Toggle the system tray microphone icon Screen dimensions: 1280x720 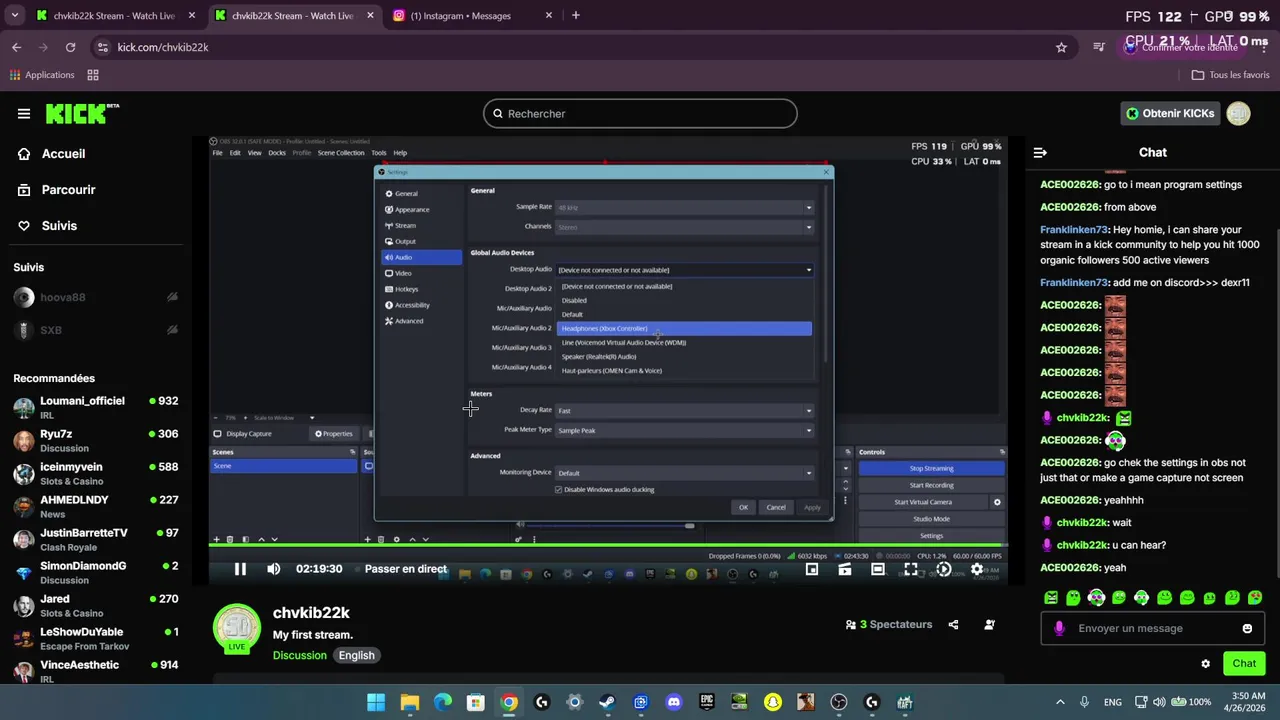(1084, 702)
